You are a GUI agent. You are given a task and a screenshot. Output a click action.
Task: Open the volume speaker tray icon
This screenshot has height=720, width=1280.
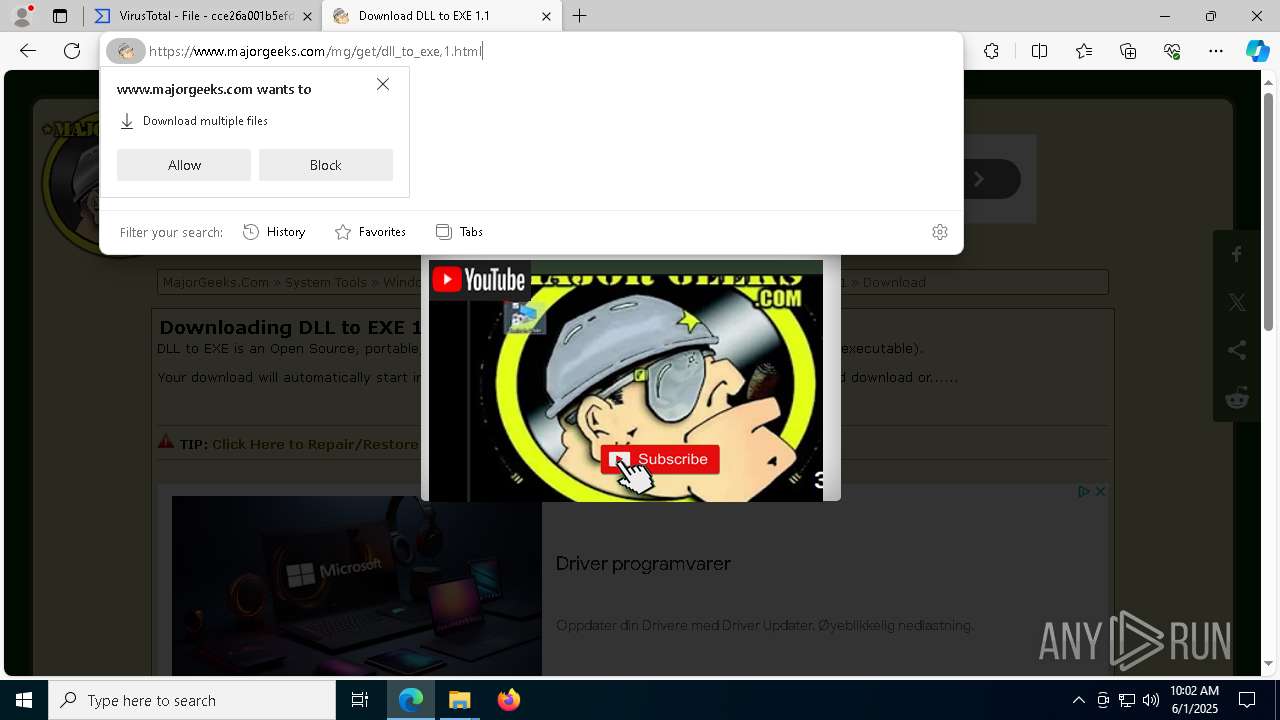pyautogui.click(x=1151, y=700)
